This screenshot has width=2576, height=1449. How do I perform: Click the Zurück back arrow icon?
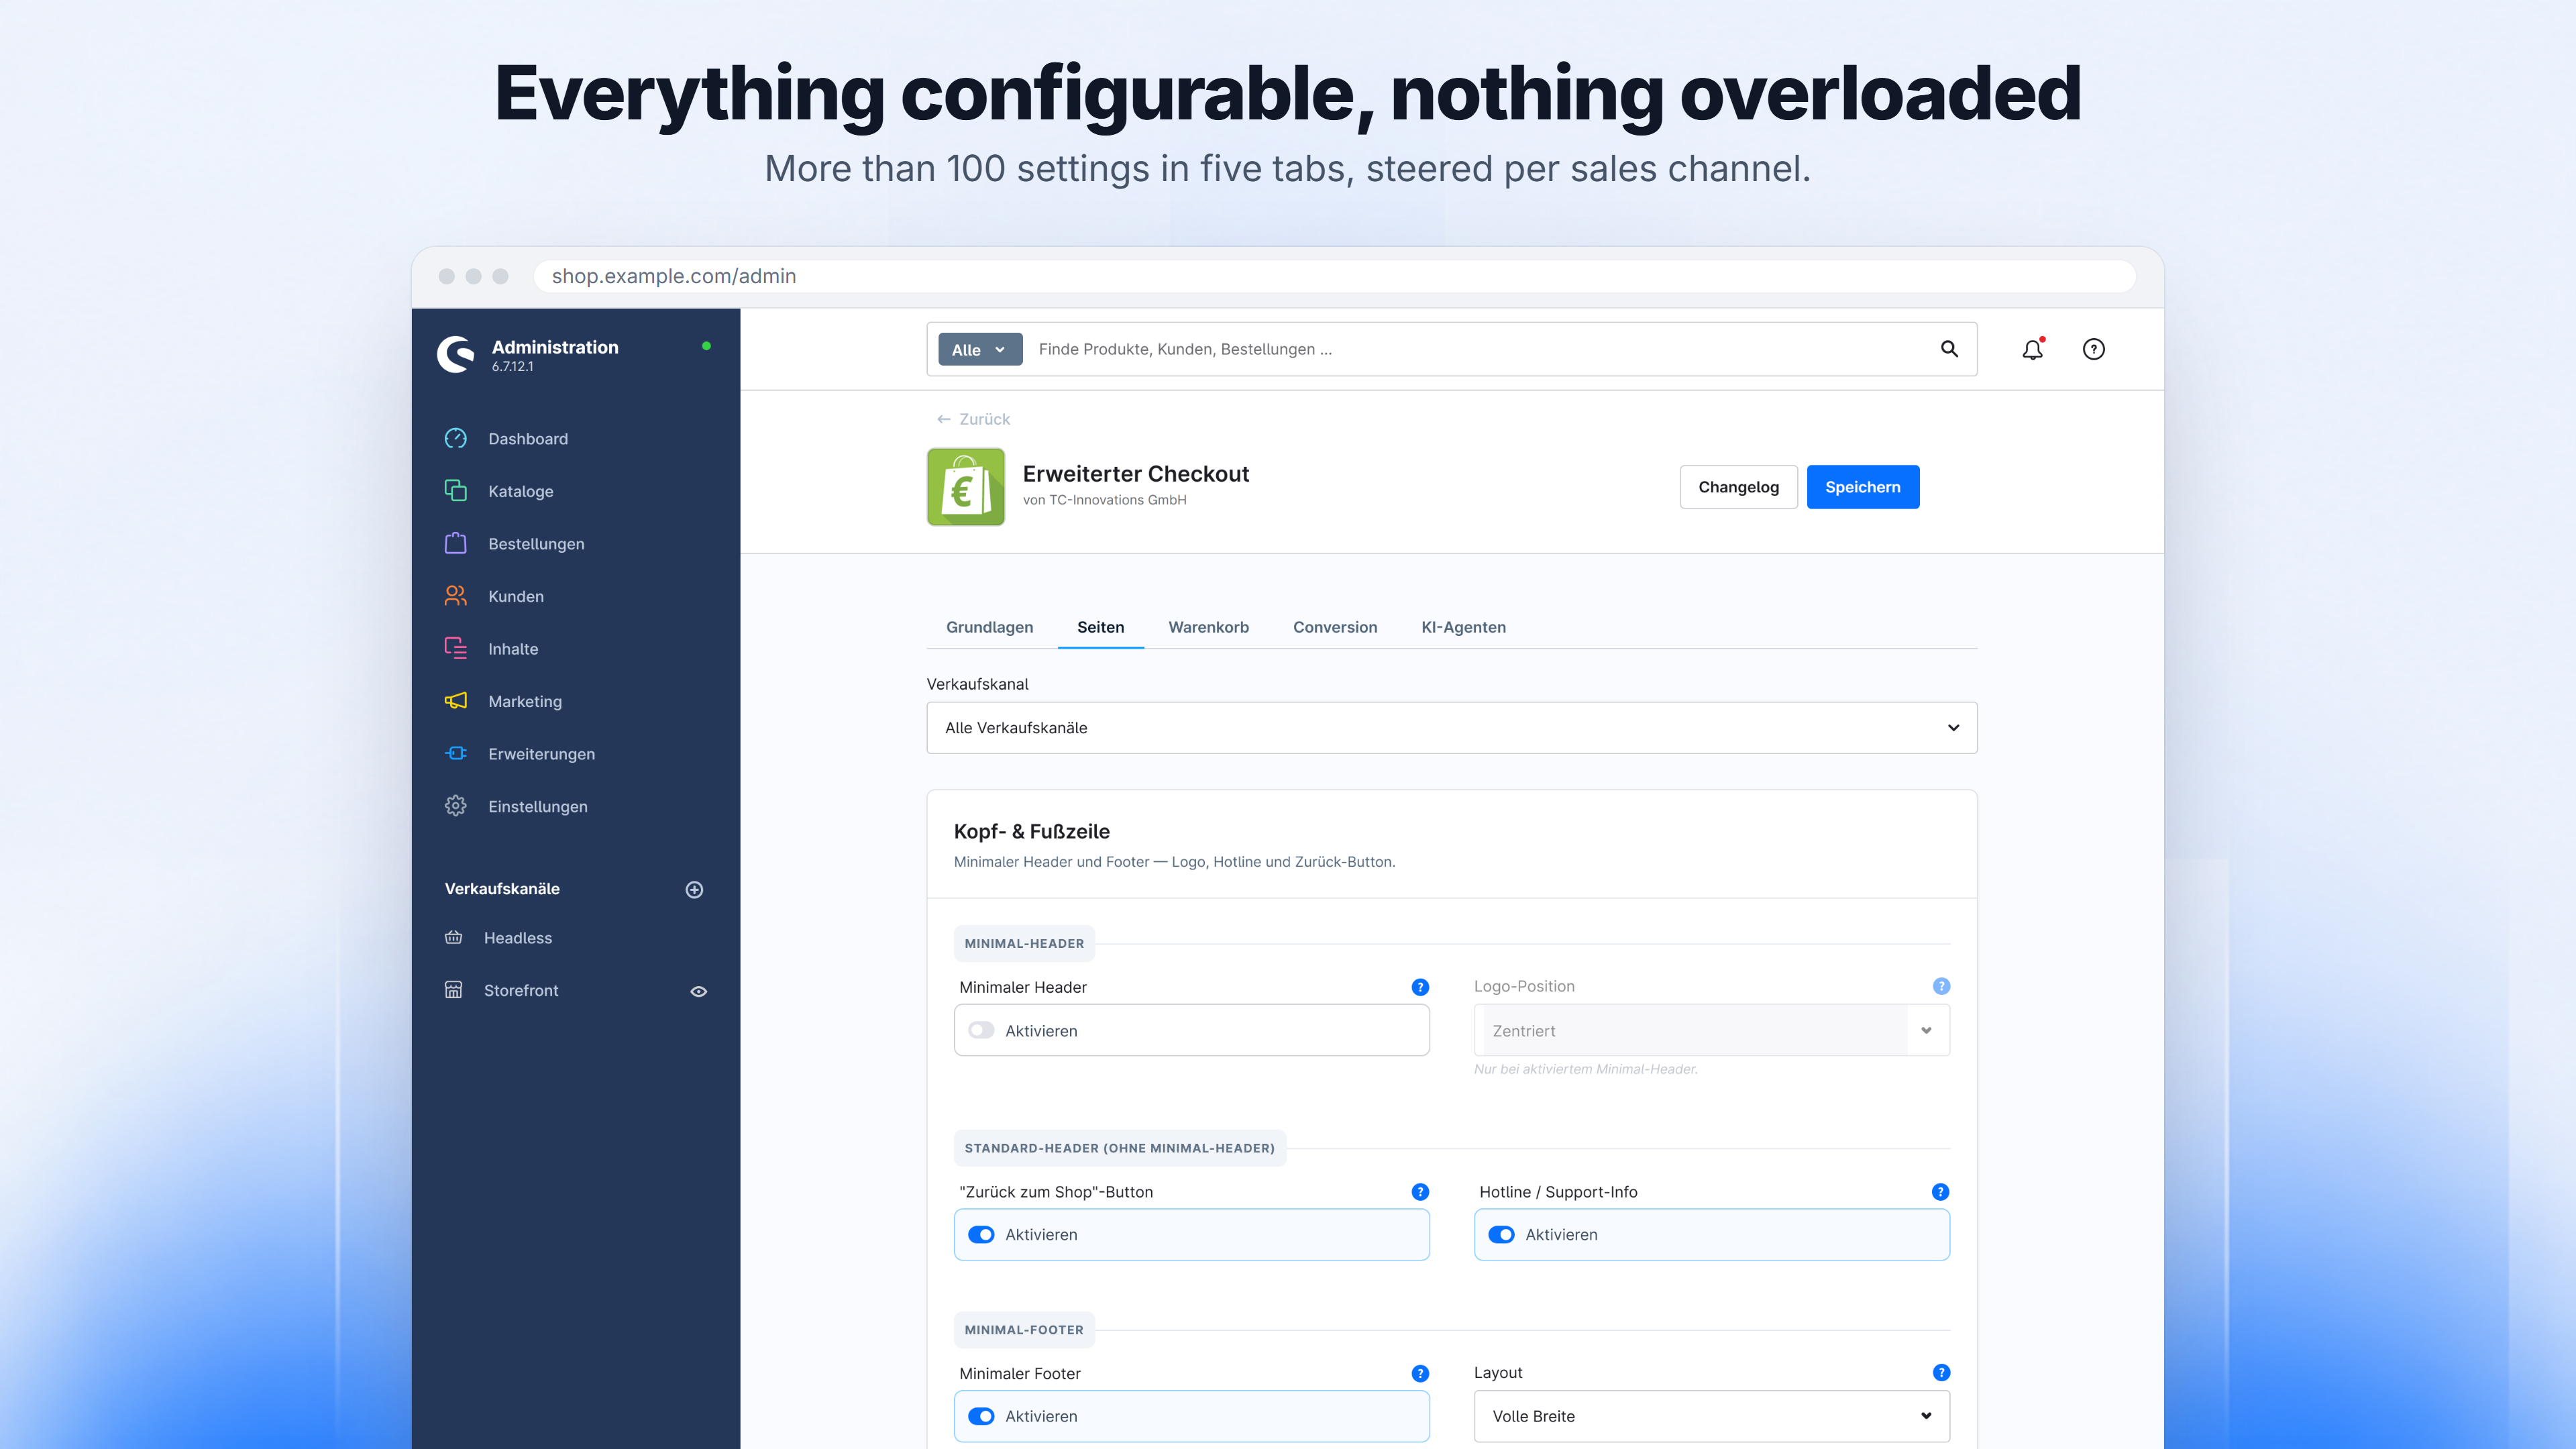tap(943, 419)
